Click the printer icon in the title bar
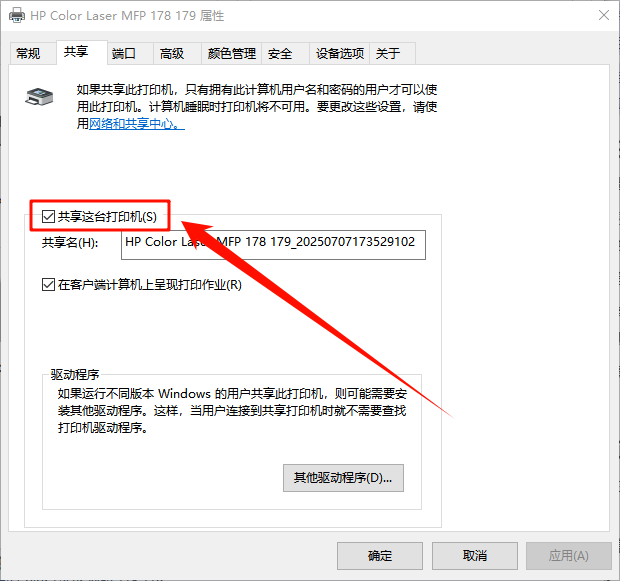The width and height of the screenshot is (620, 581). click(x=17, y=15)
